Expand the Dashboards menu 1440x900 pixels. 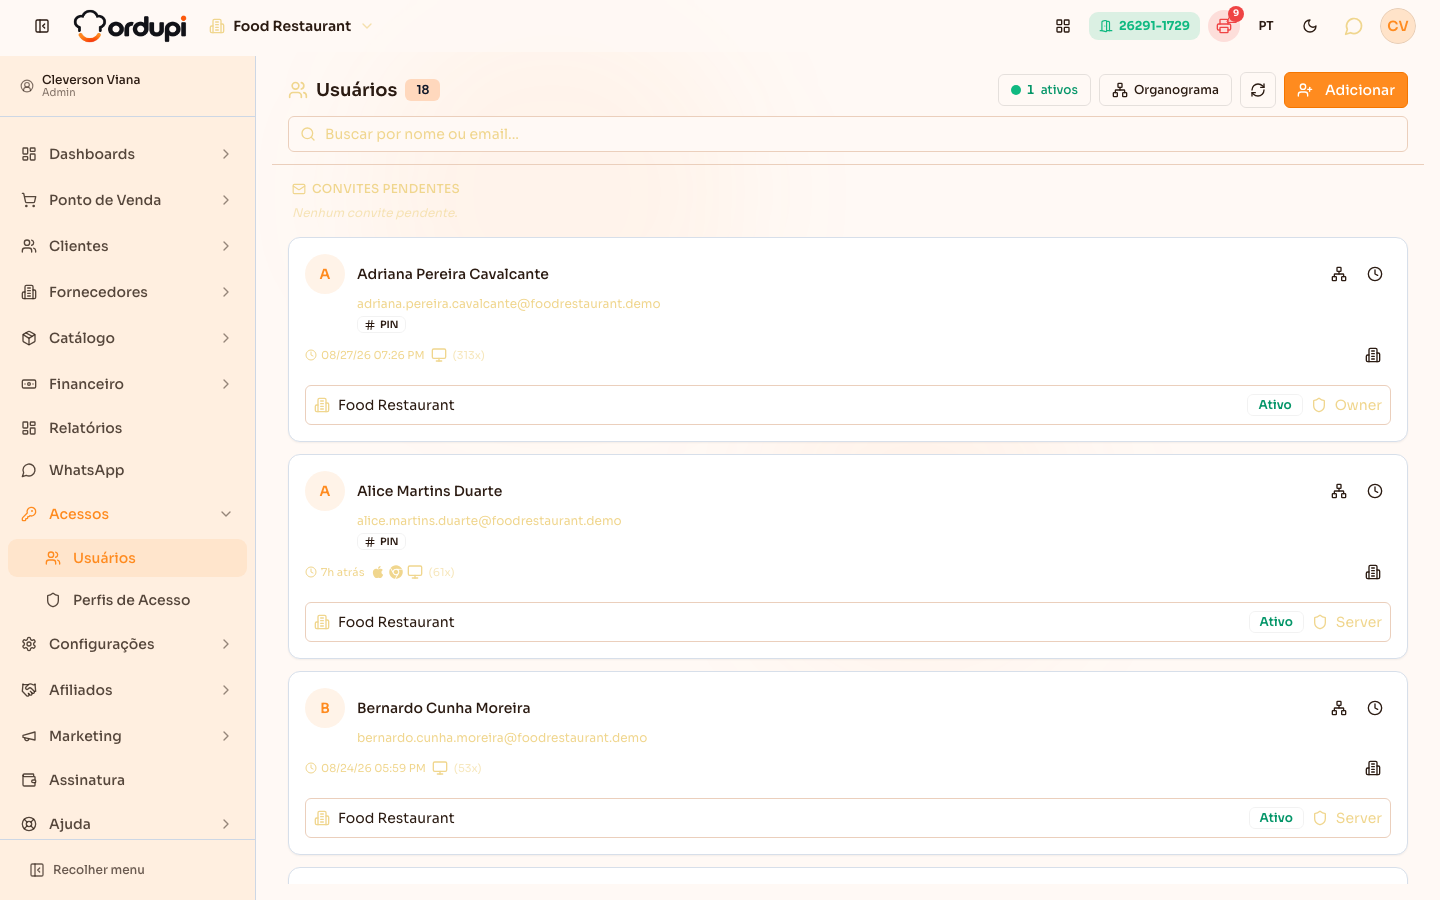point(127,154)
